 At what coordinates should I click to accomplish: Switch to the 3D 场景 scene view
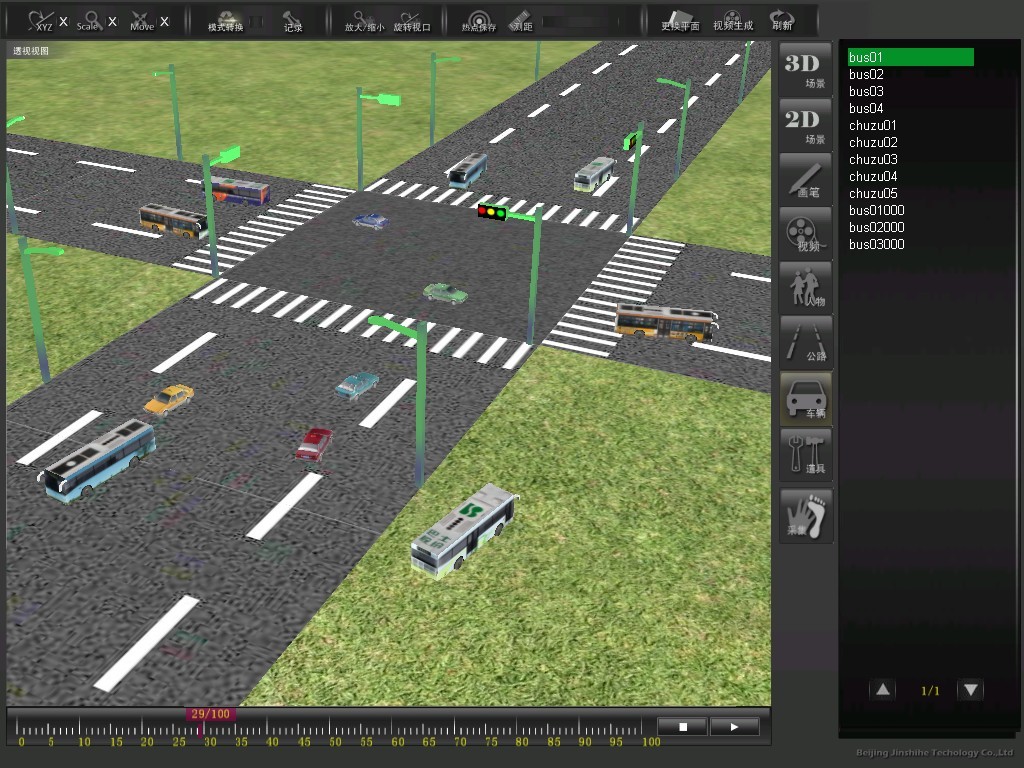click(806, 69)
